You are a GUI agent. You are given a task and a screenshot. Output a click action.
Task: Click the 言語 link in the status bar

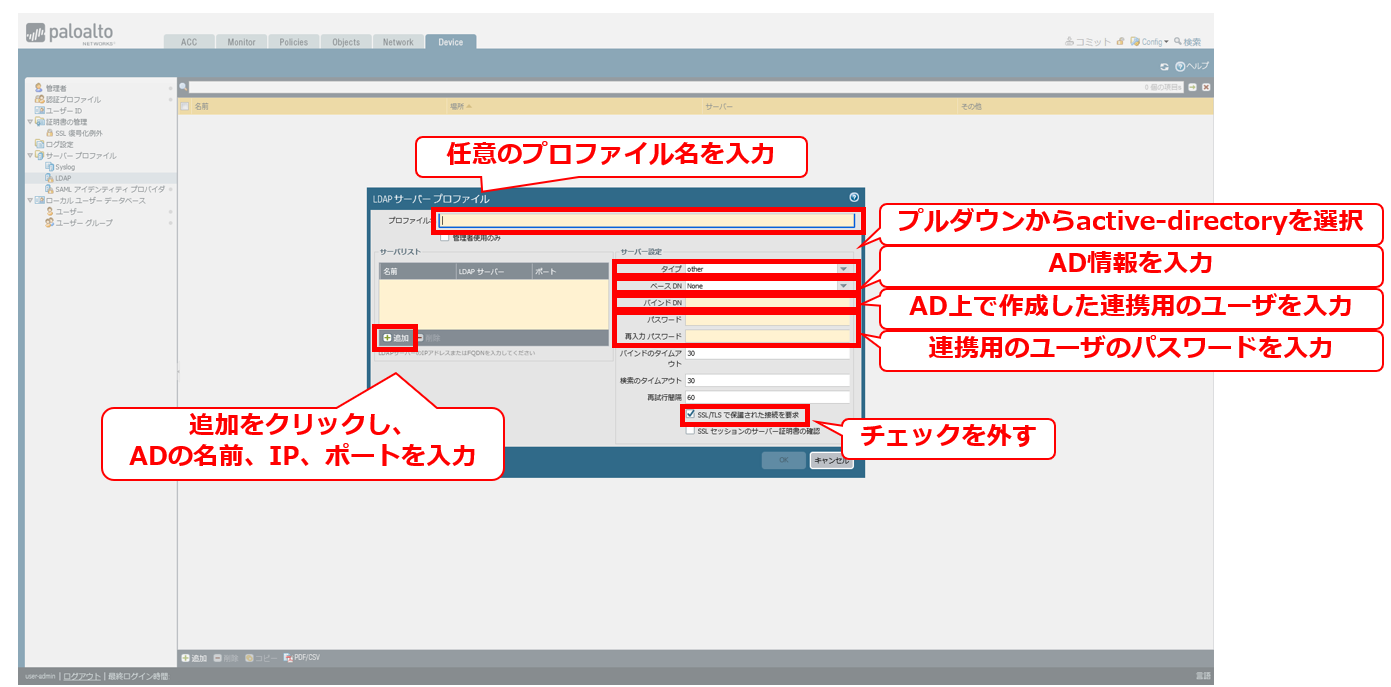[x=1202, y=676]
